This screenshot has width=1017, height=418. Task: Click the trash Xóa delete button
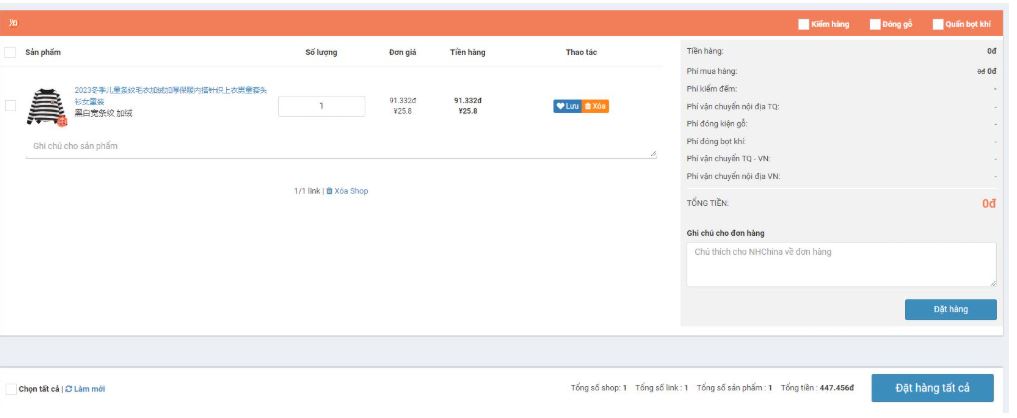(595, 106)
